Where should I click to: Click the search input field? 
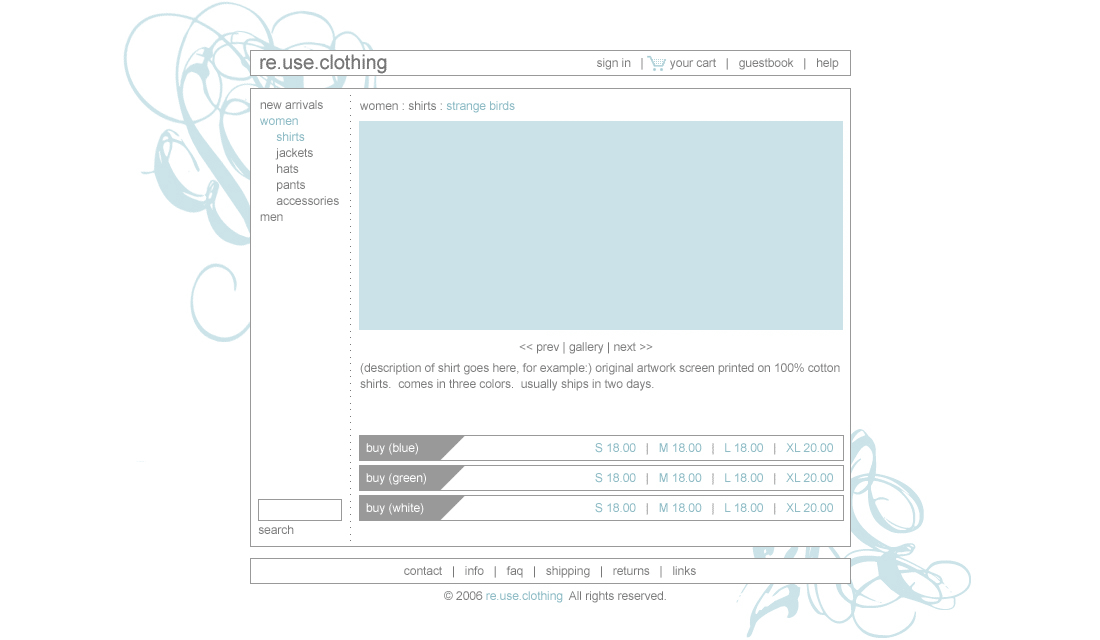(x=300, y=510)
